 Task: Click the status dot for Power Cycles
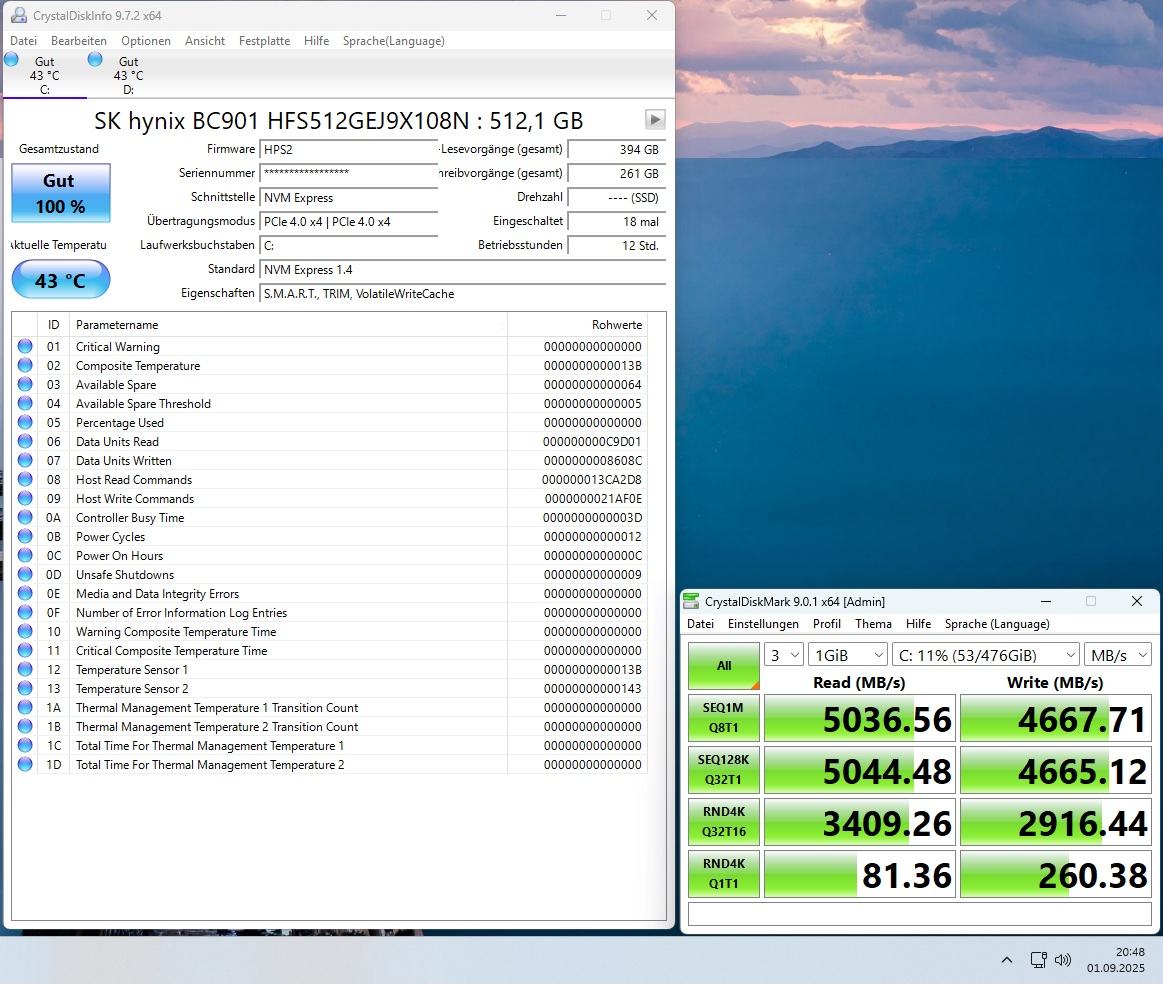pyautogui.click(x=25, y=536)
